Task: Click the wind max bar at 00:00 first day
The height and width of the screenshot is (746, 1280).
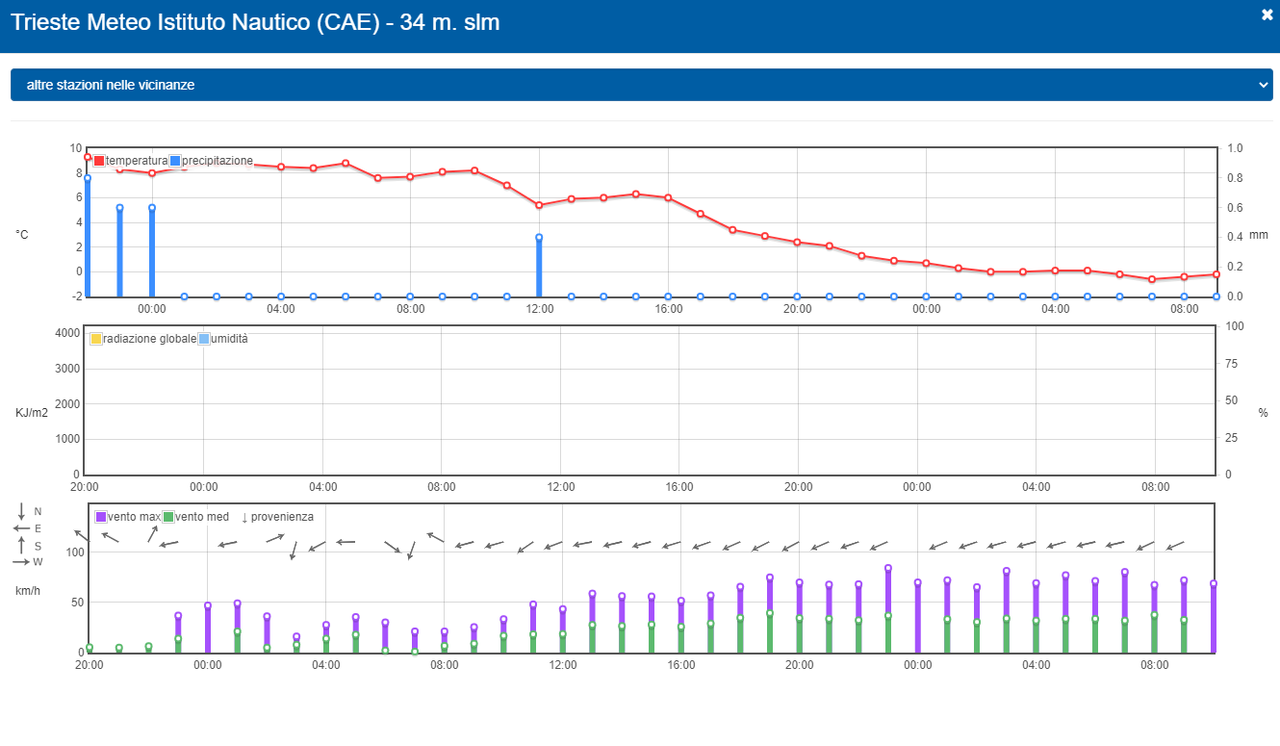Action: pos(208,629)
